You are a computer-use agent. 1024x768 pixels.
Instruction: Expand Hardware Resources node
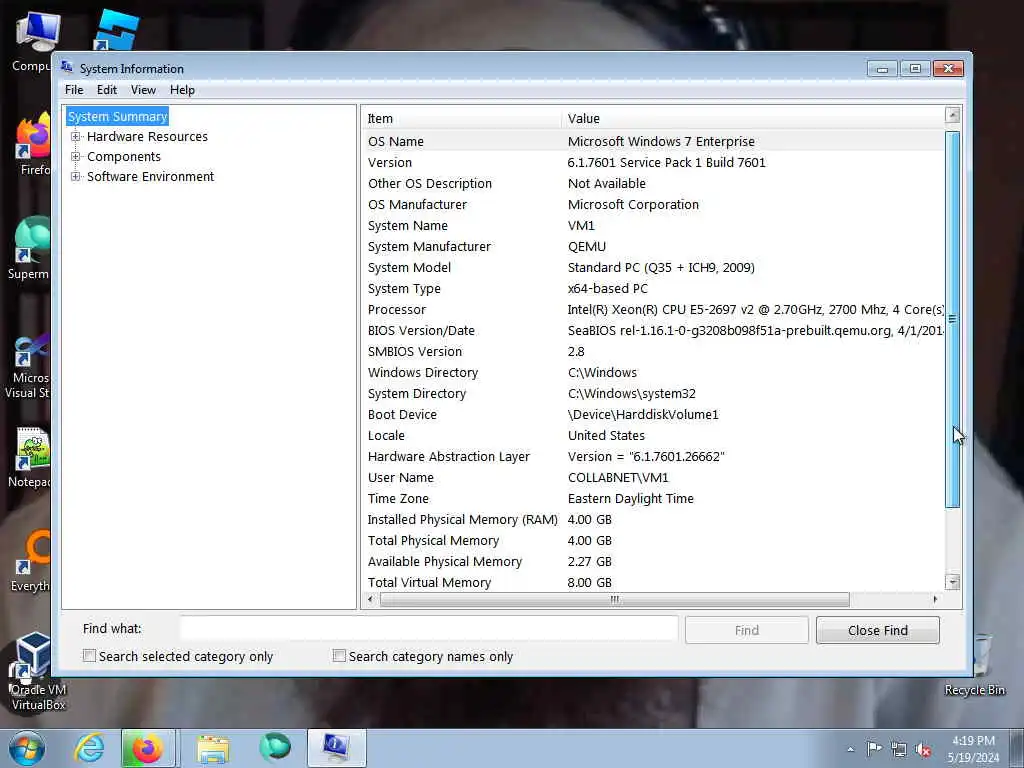click(x=76, y=136)
